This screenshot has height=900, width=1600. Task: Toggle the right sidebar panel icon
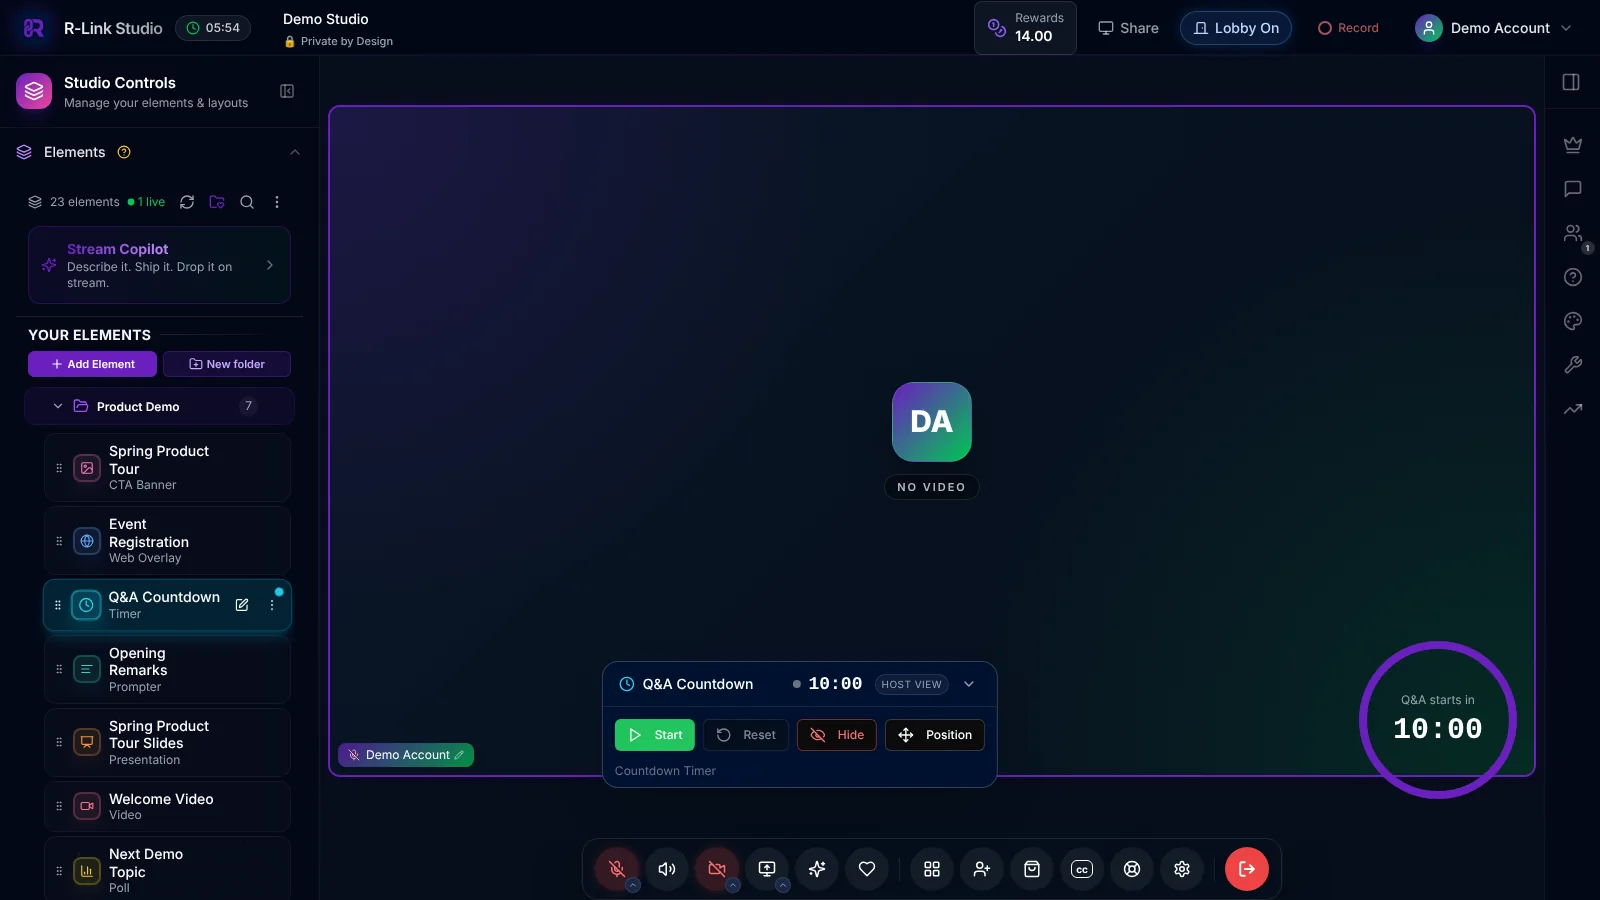tap(1571, 82)
